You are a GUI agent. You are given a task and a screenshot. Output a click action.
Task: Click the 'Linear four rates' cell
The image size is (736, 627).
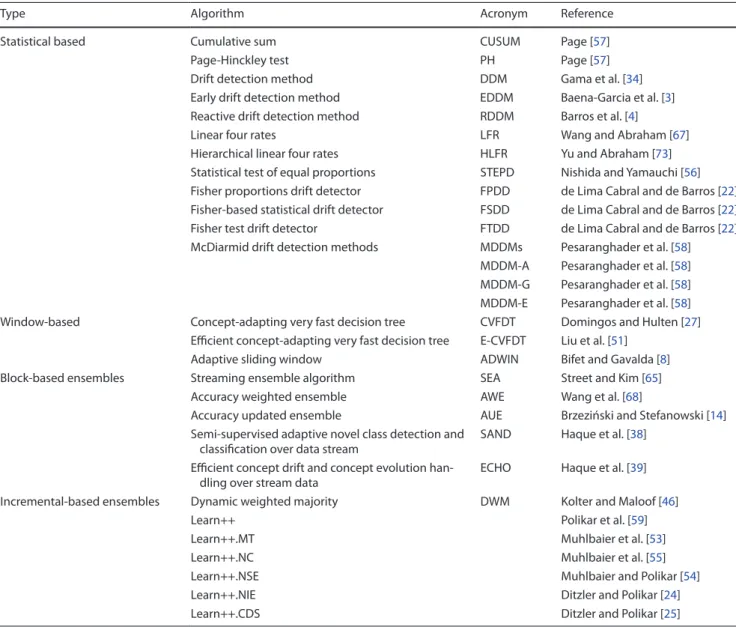(233, 135)
